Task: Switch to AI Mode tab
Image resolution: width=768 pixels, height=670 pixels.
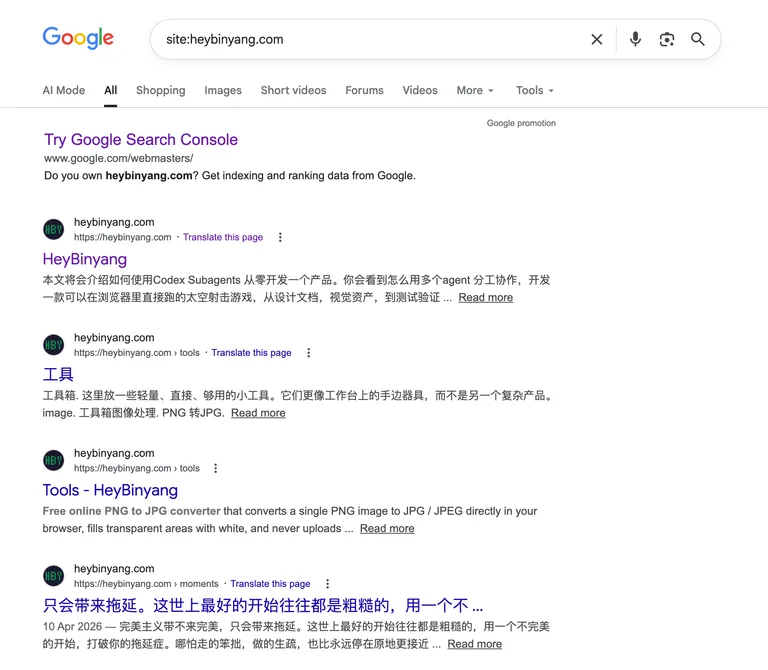Action: [64, 90]
